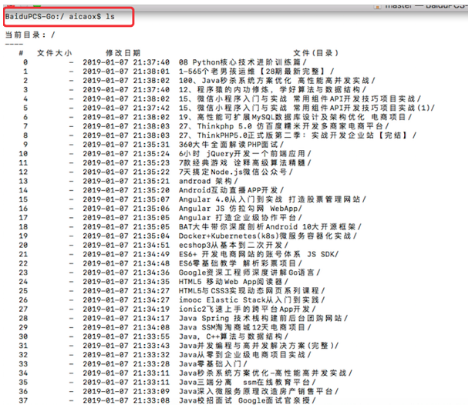Screen dimensions: 468x407
Task: Click 'ecshop3从基本到二次开发/' entry
Action: point(233,245)
